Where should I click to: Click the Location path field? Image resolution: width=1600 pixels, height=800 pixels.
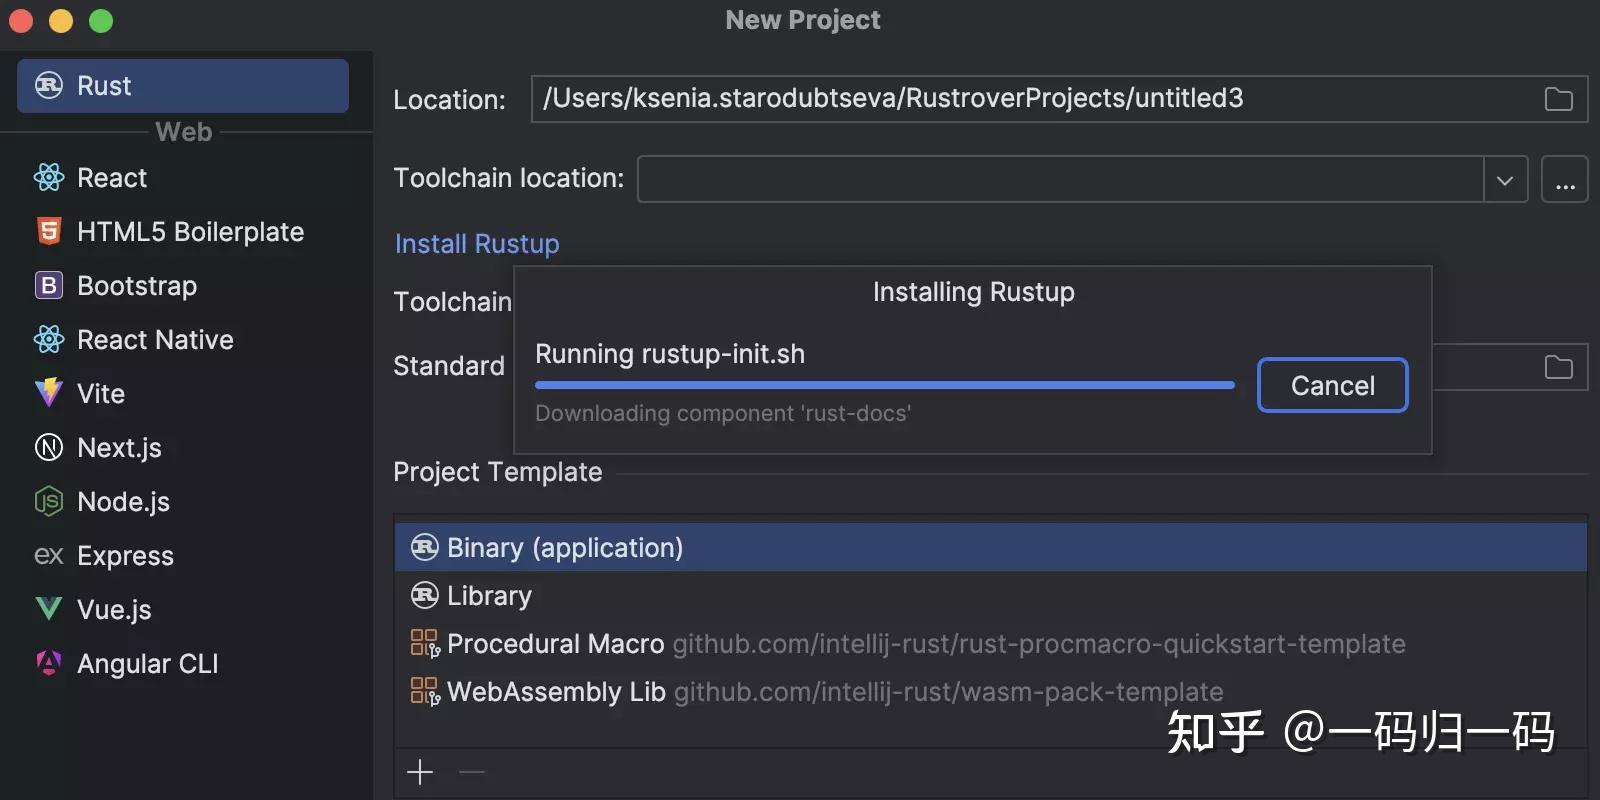pos(1030,99)
